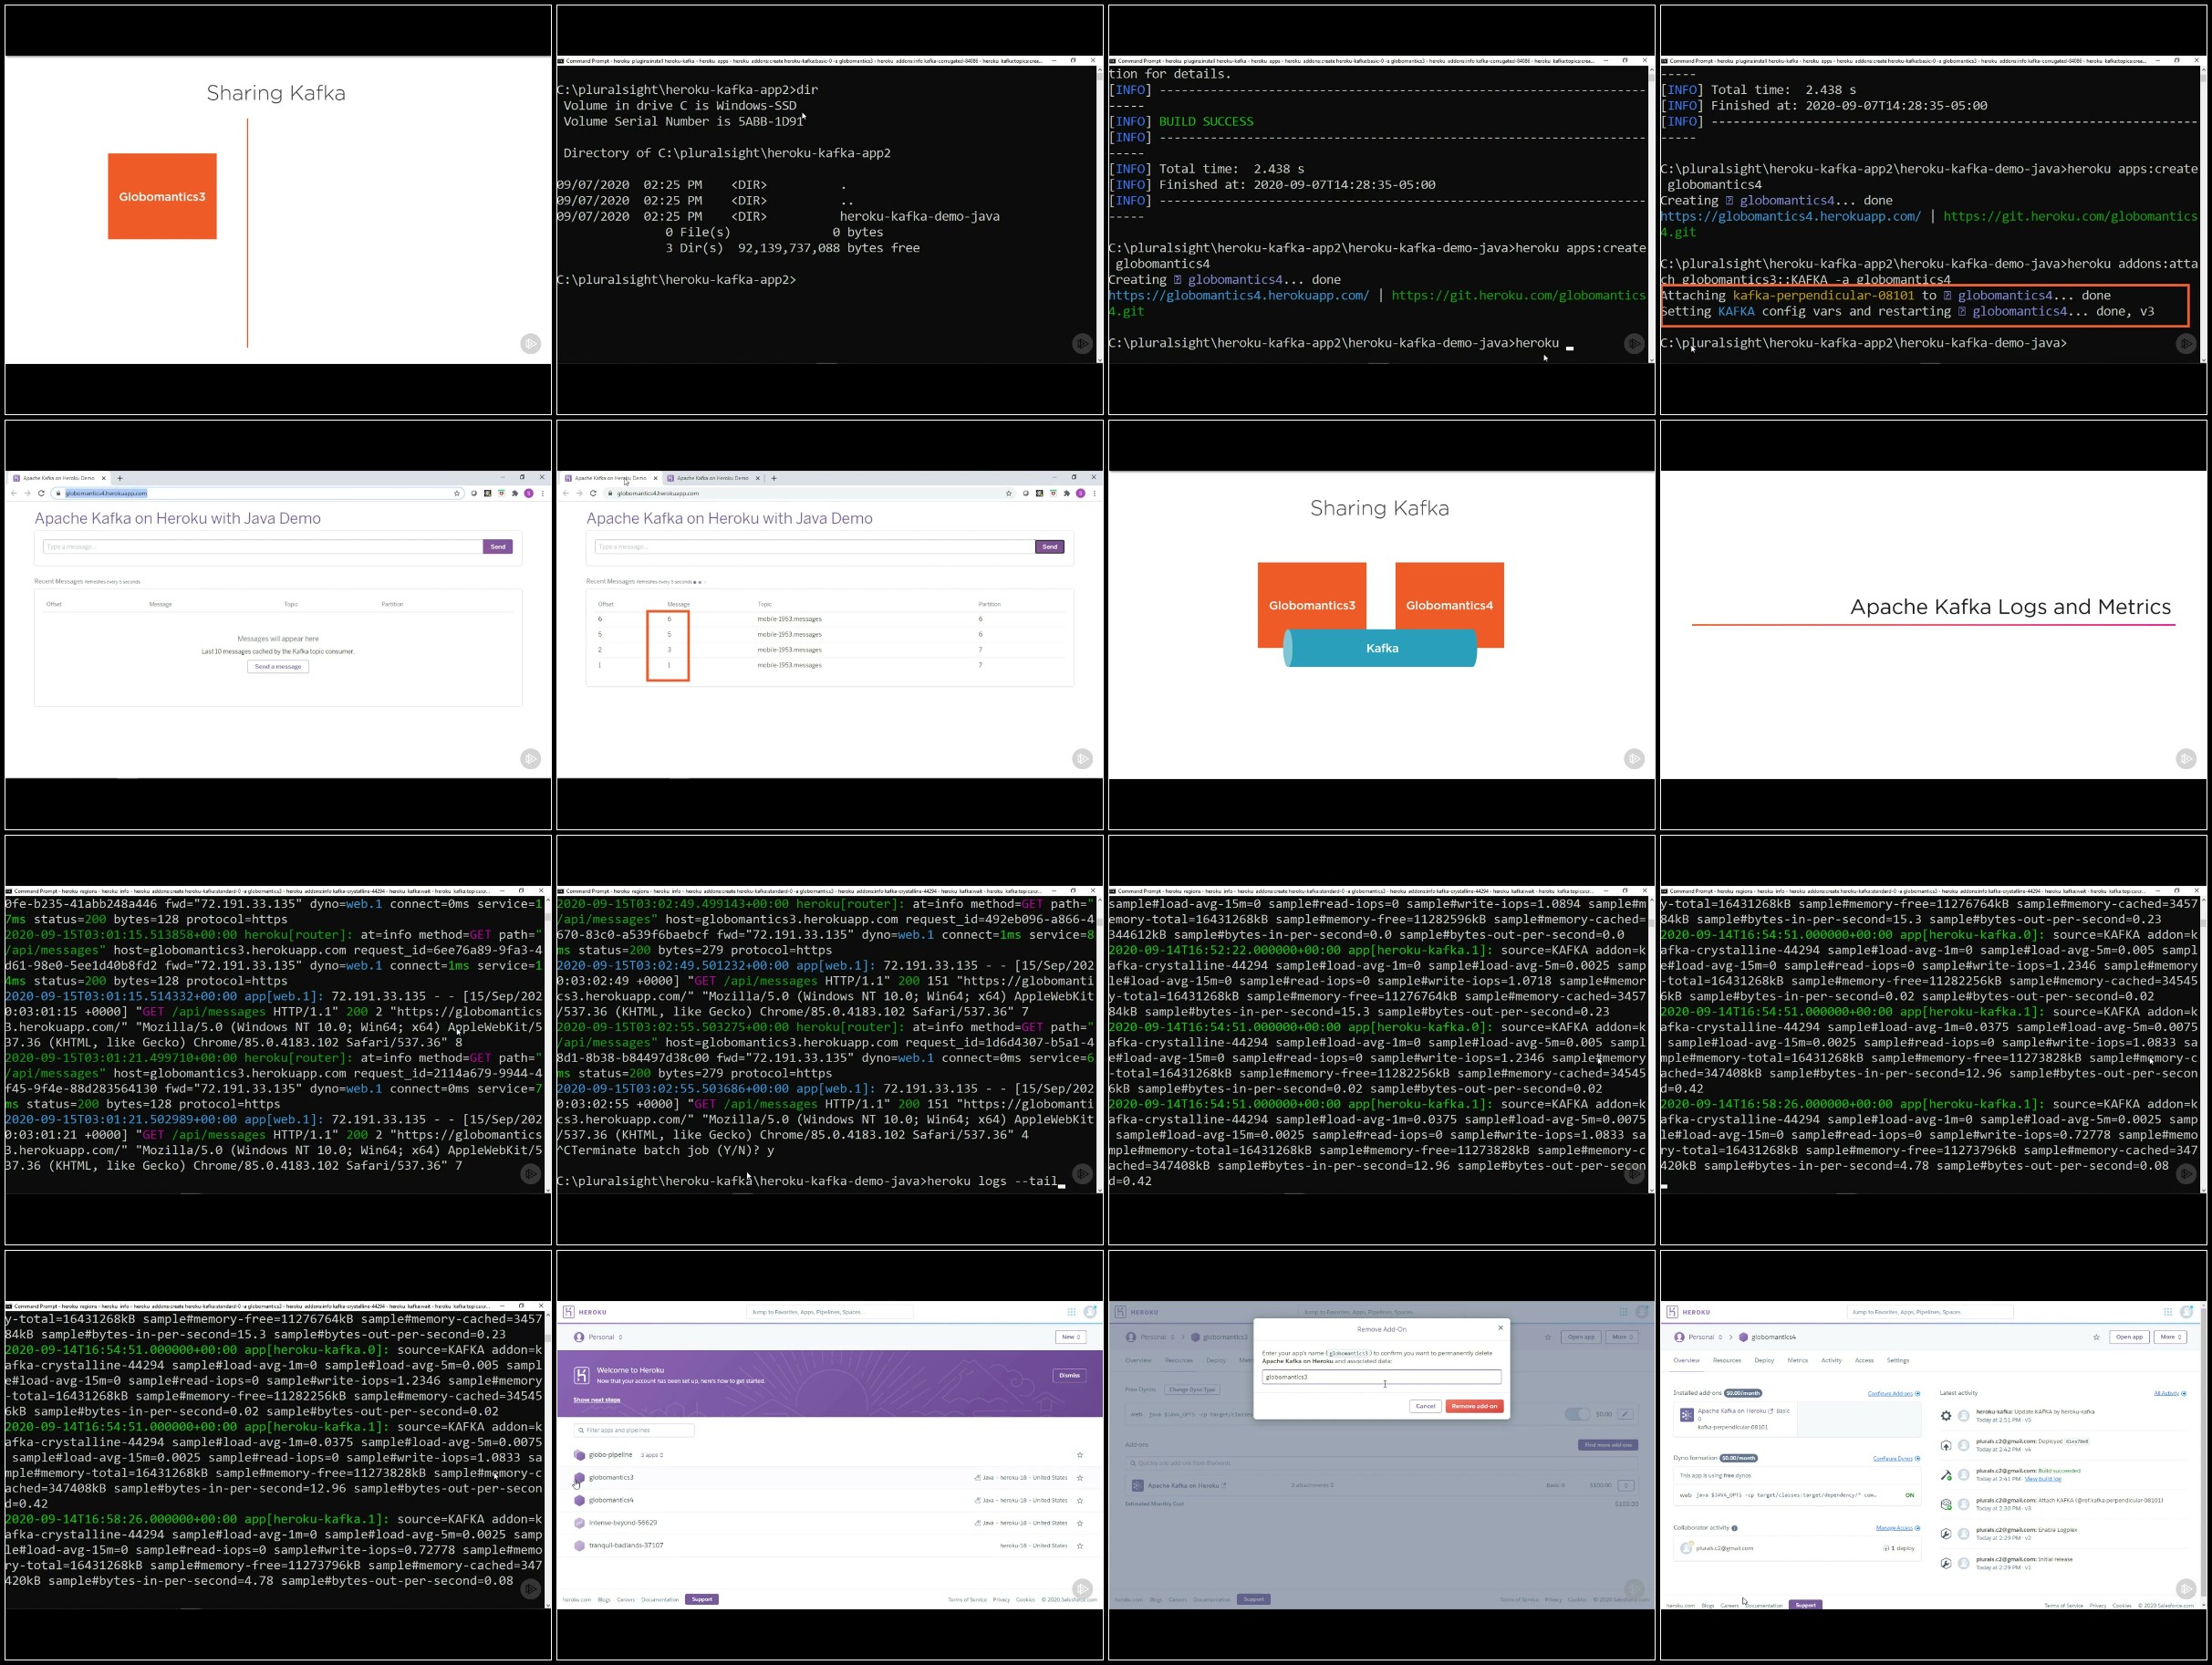
Task: Click Dismiss on the Welcome to Heroku banner
Action: click(x=1069, y=1375)
